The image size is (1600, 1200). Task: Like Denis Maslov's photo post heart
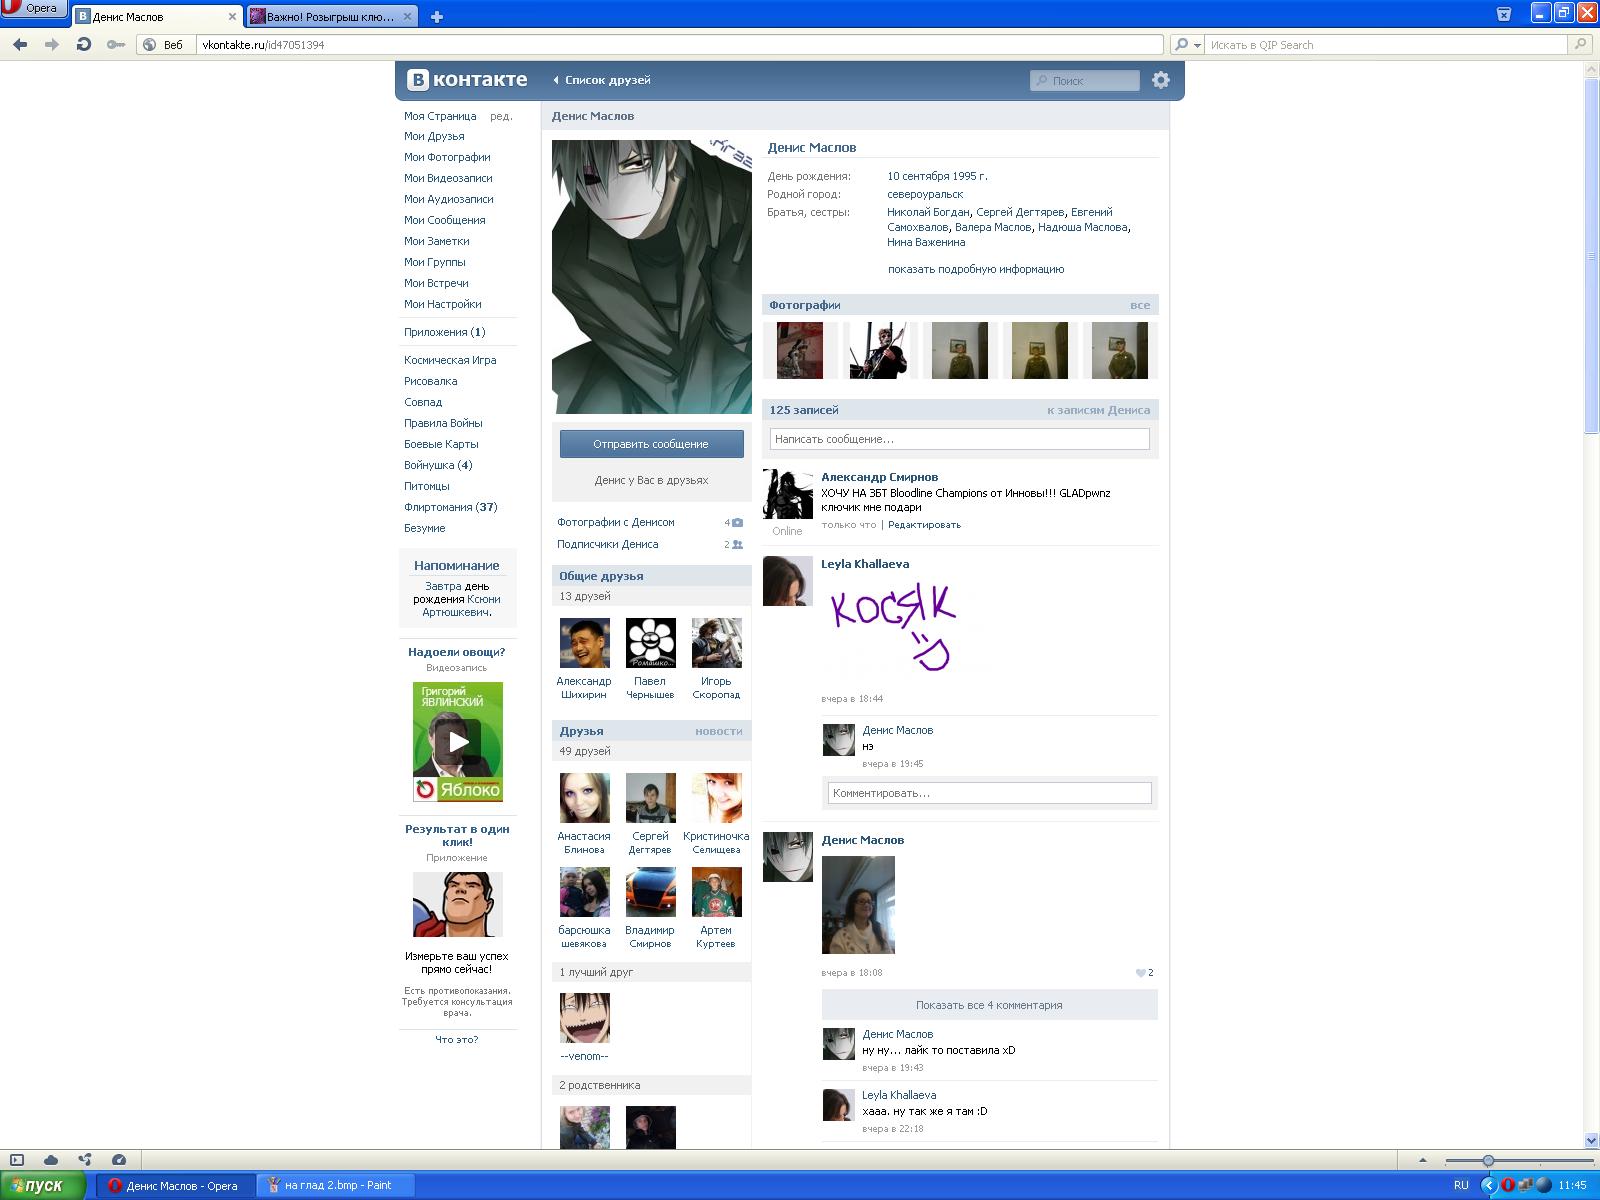pos(1141,973)
